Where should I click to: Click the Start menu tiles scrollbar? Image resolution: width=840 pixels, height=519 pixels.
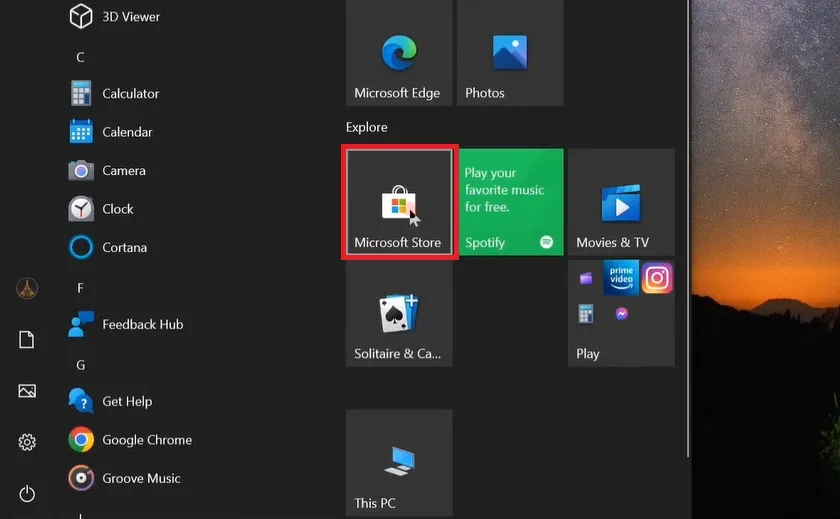[x=688, y=229]
